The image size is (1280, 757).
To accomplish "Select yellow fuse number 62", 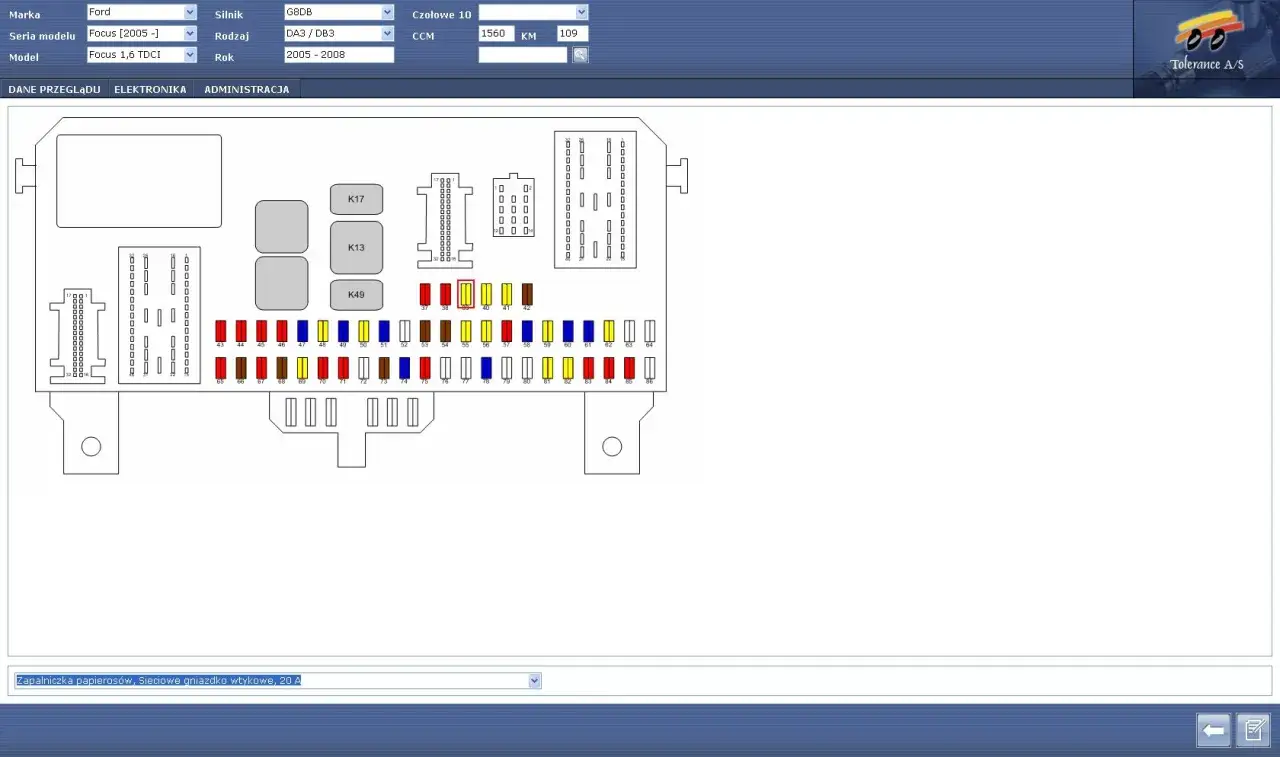I will point(608,331).
